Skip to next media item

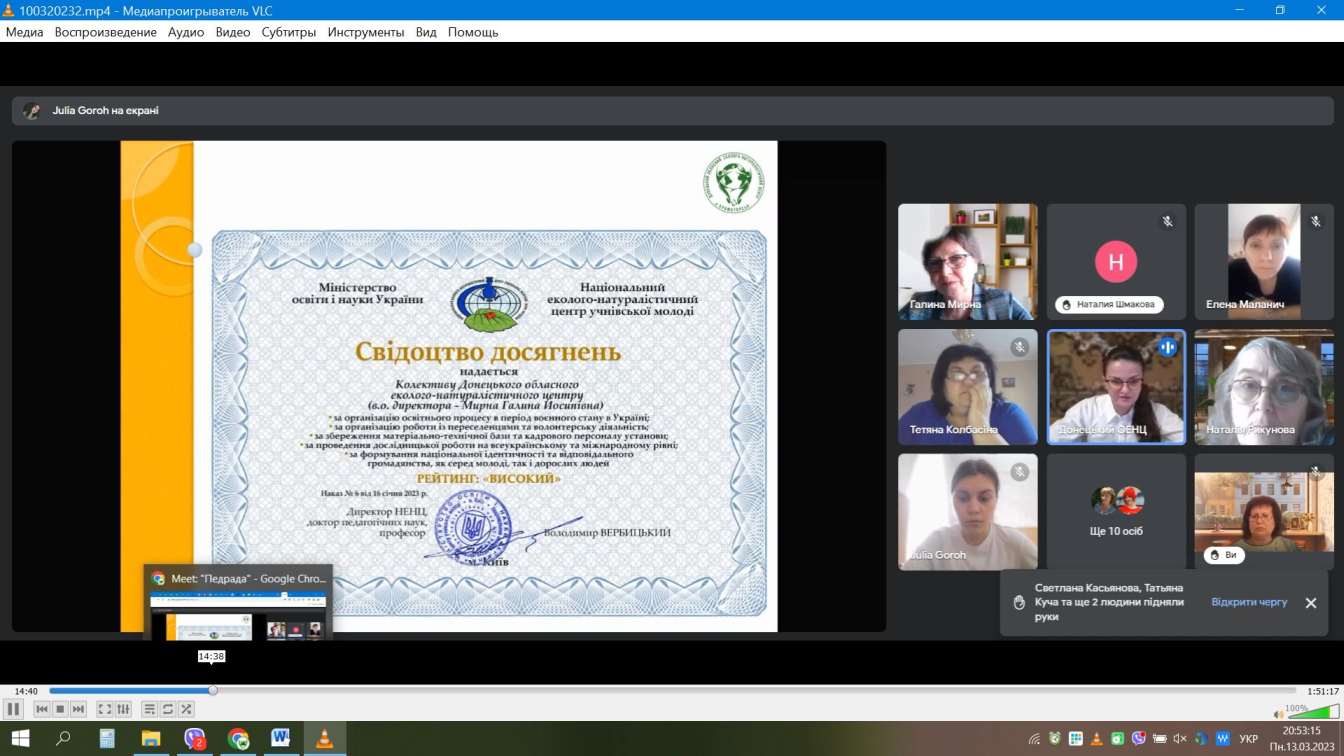click(x=78, y=709)
